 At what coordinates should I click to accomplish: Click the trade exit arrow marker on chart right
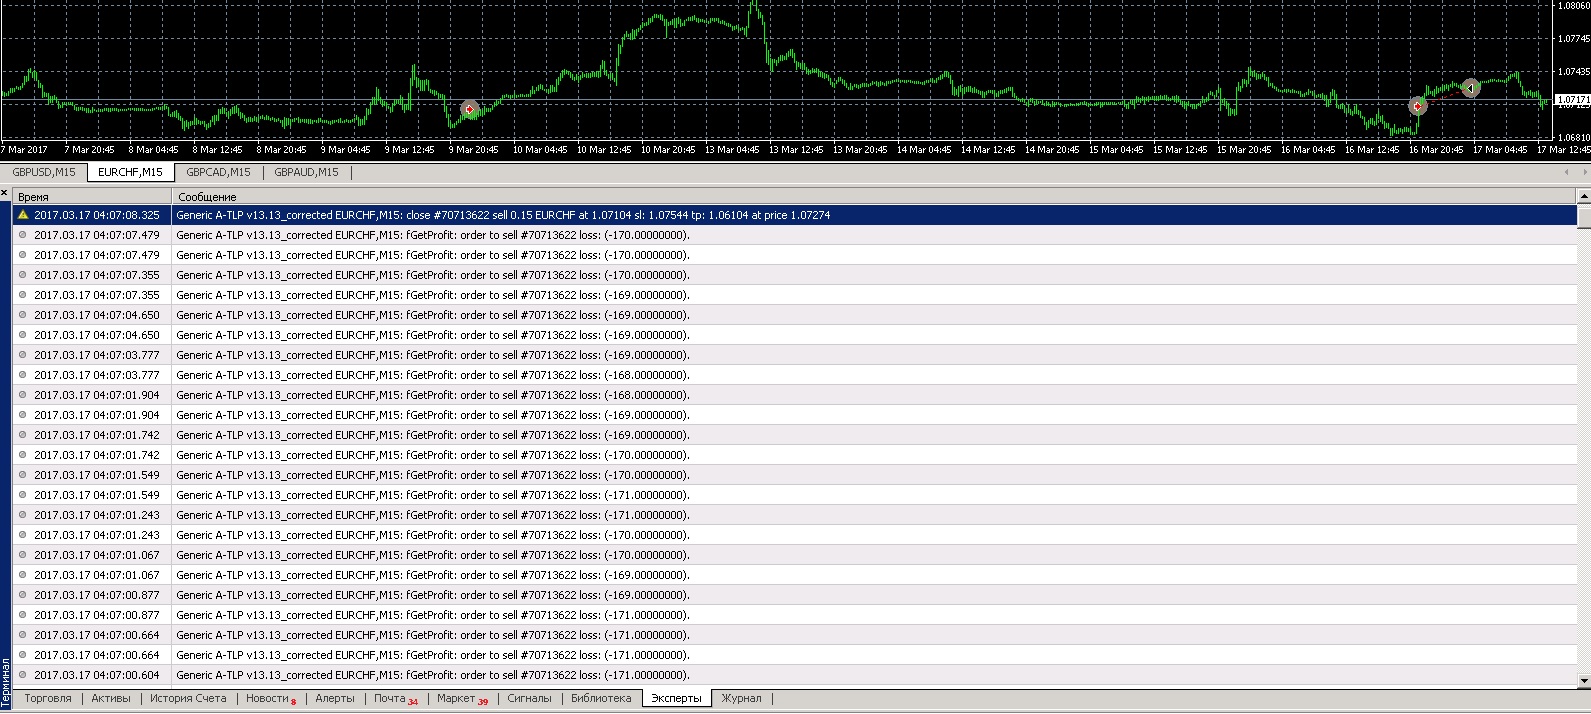[1470, 88]
